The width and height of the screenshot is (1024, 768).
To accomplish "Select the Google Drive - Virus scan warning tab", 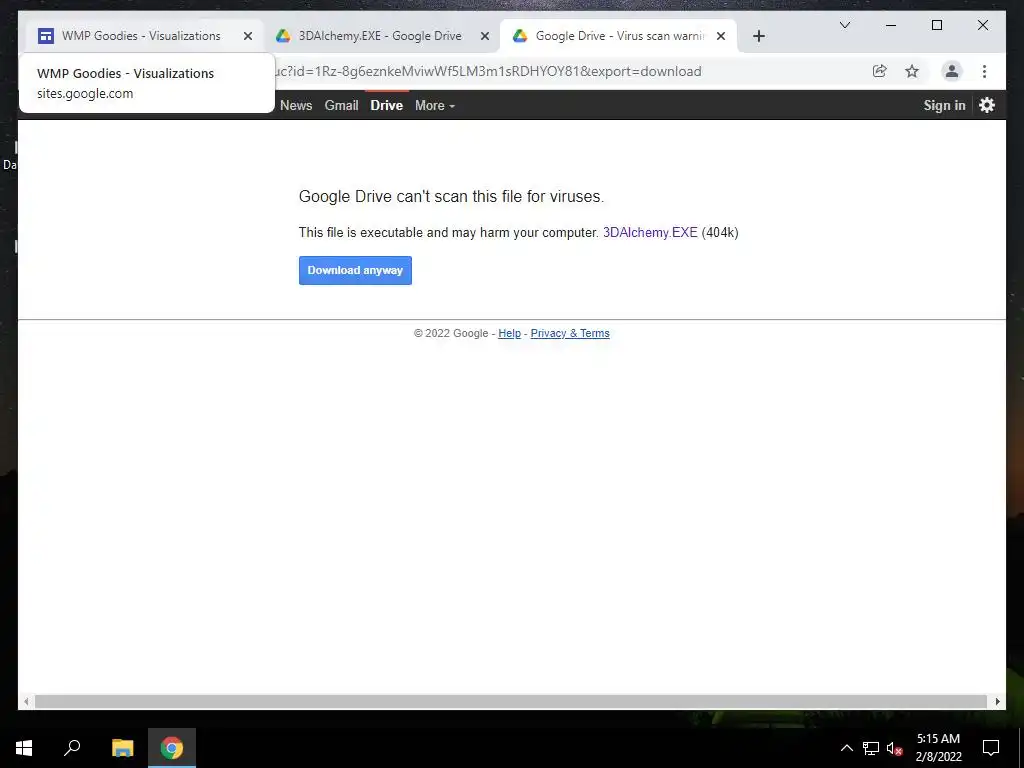I will click(619, 36).
